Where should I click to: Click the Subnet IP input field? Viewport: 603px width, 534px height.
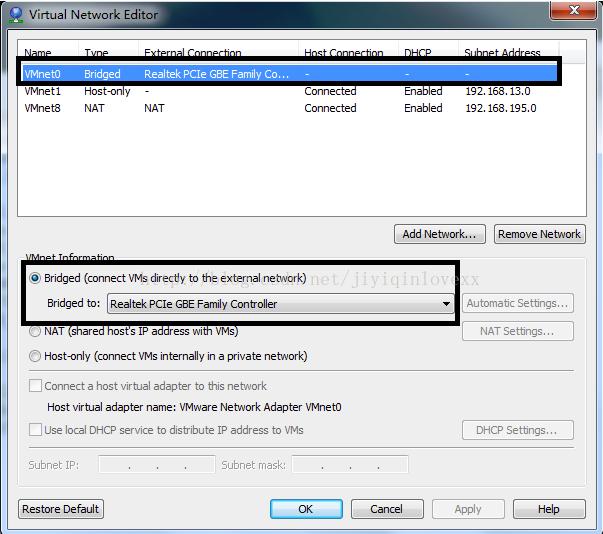pos(157,465)
